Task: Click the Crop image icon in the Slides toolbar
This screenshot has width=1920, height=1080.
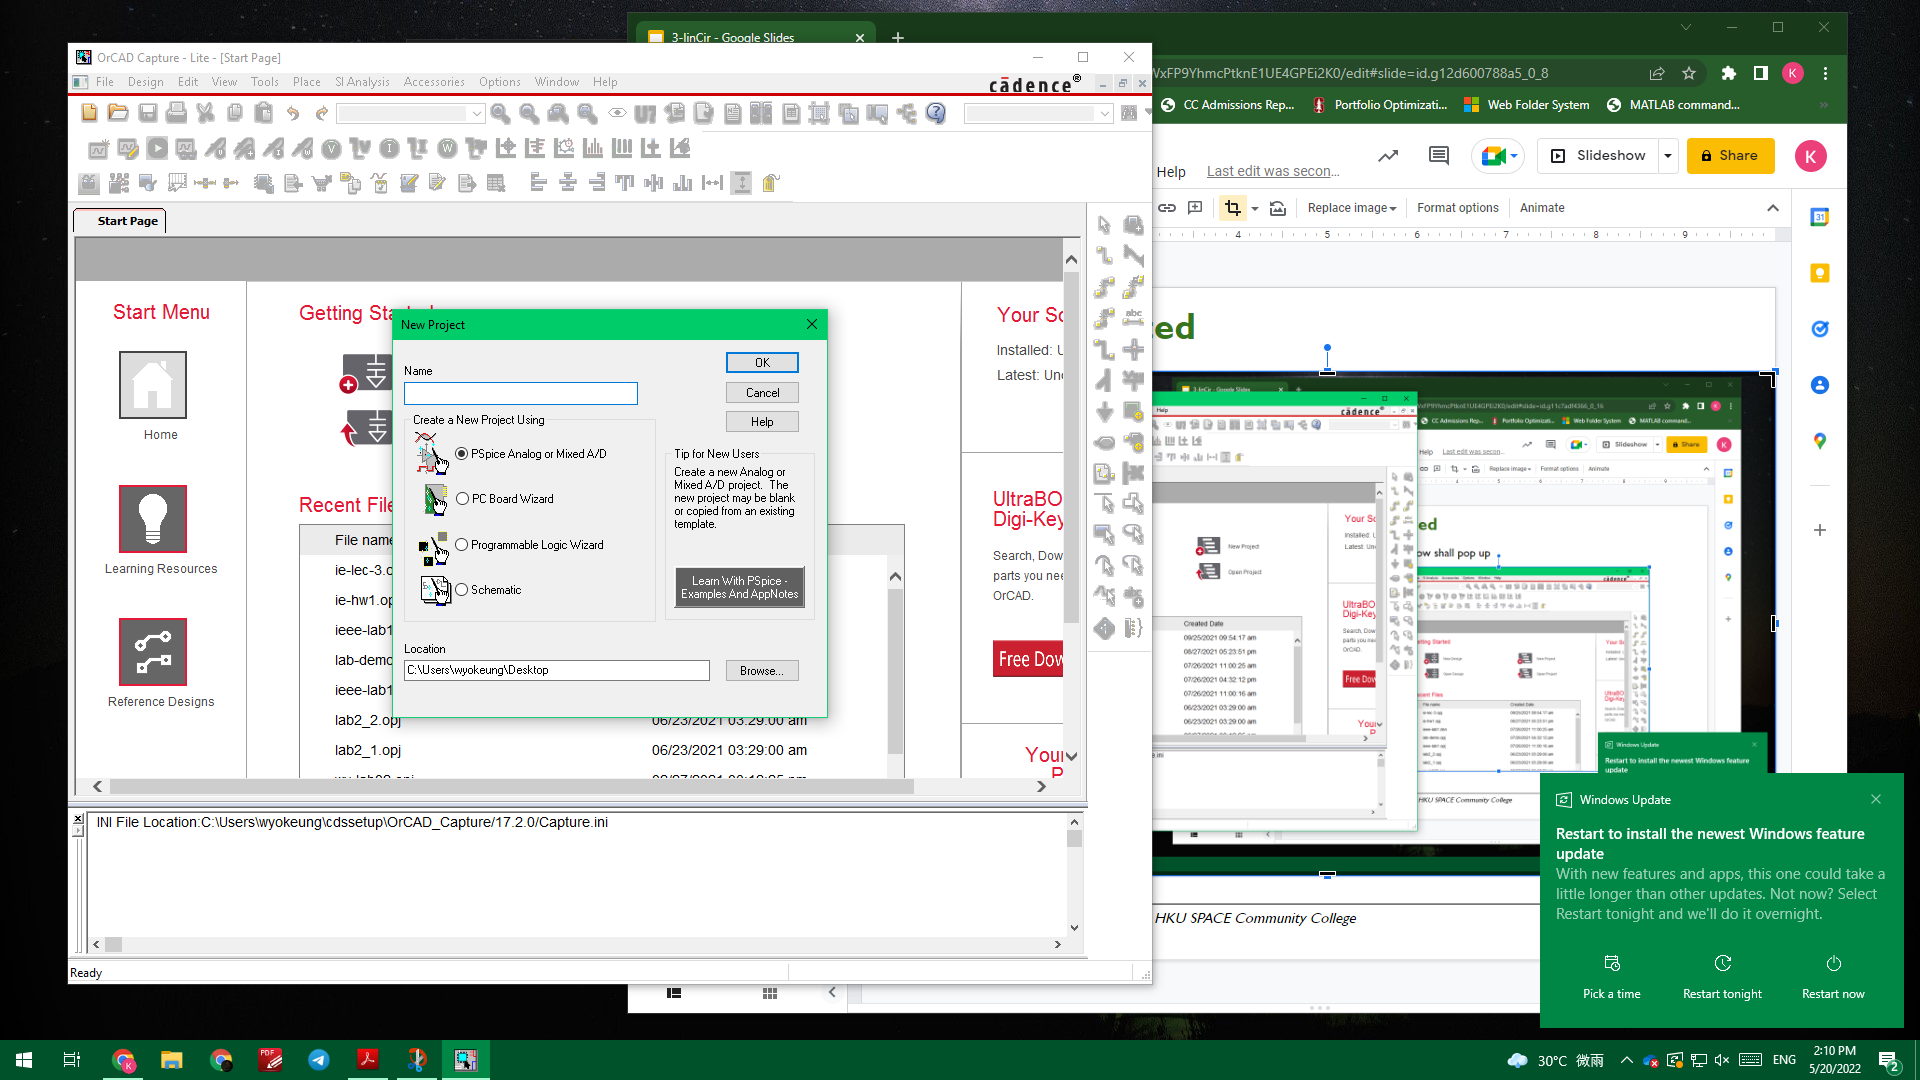Action: coord(1232,208)
